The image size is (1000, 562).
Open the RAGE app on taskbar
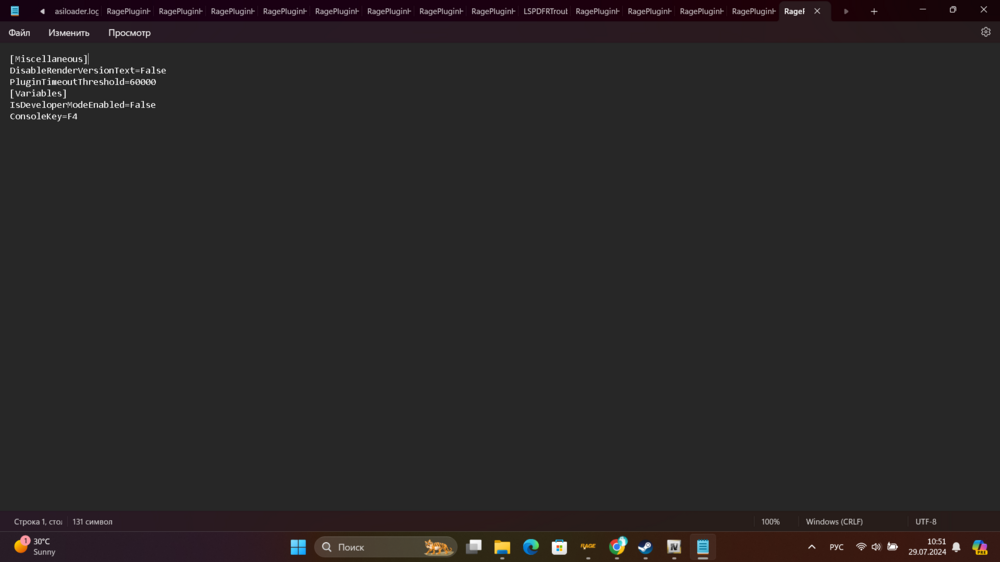click(x=588, y=547)
